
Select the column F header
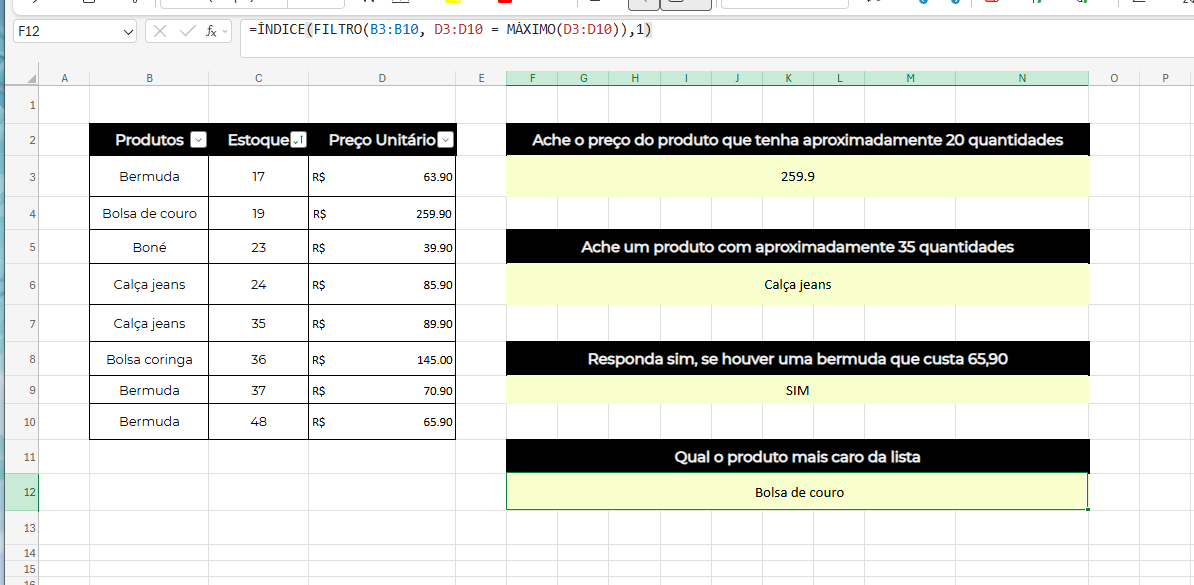click(532, 78)
